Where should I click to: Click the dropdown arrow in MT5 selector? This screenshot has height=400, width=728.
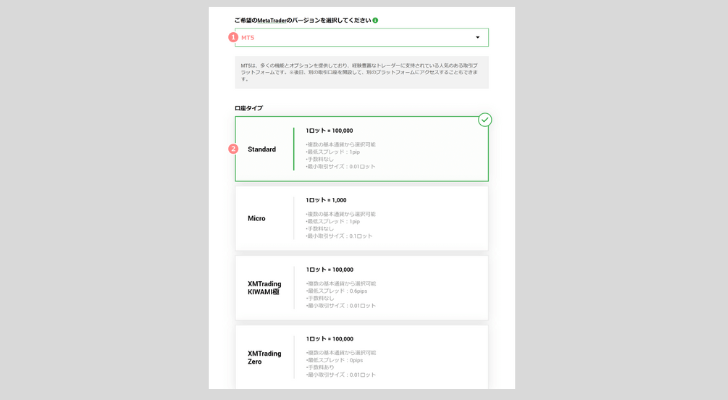[x=477, y=38]
